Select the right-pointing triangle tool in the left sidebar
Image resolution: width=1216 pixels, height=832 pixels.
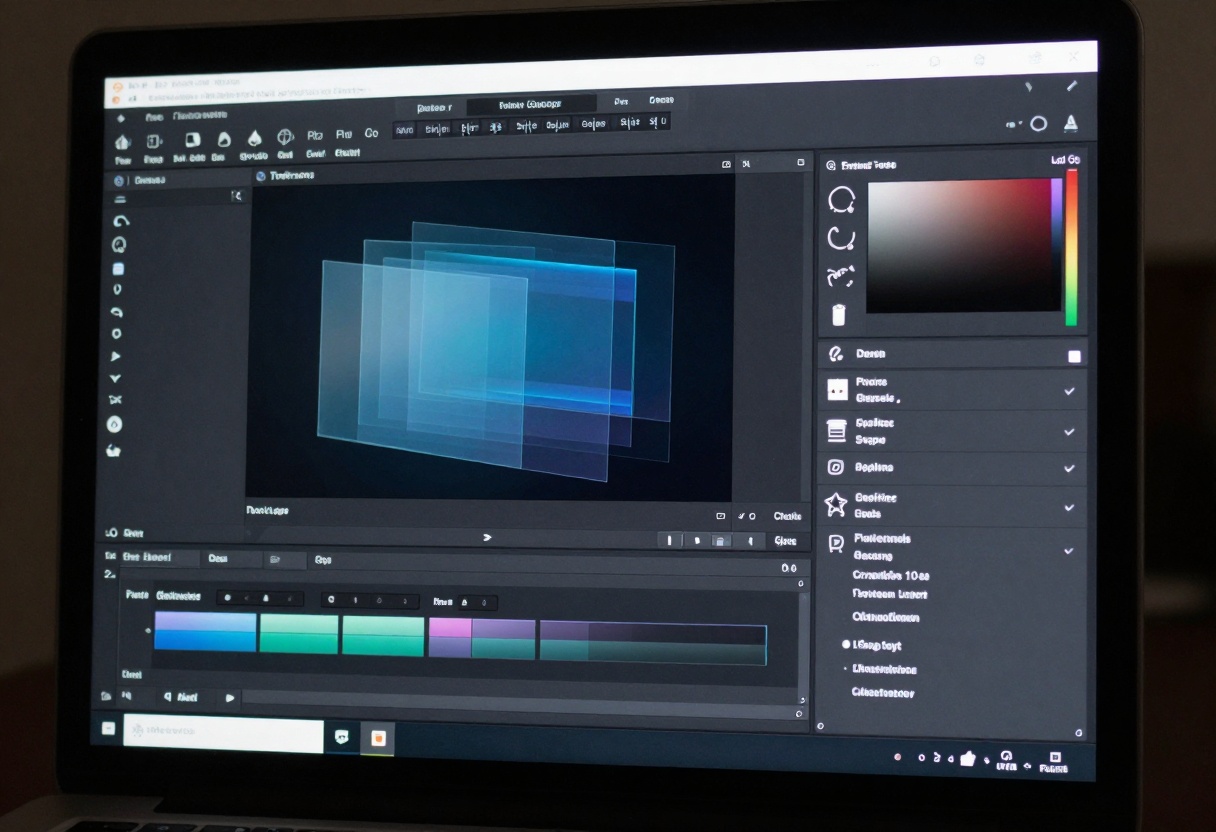pos(116,356)
